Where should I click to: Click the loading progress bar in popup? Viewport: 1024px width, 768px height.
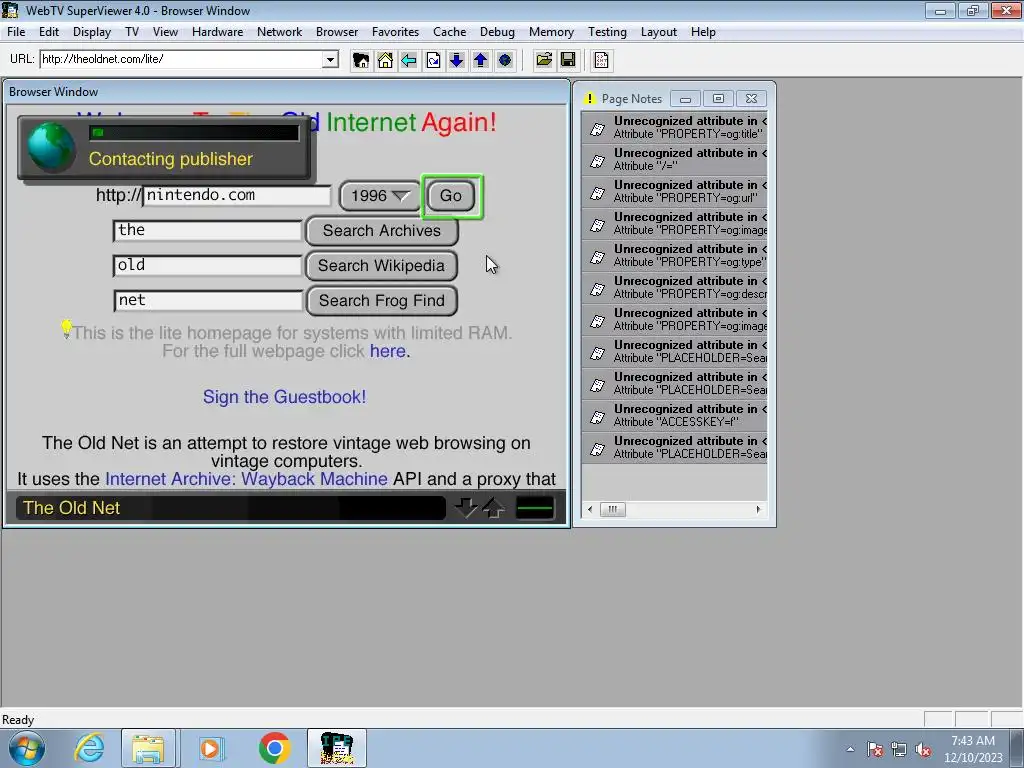click(x=194, y=133)
